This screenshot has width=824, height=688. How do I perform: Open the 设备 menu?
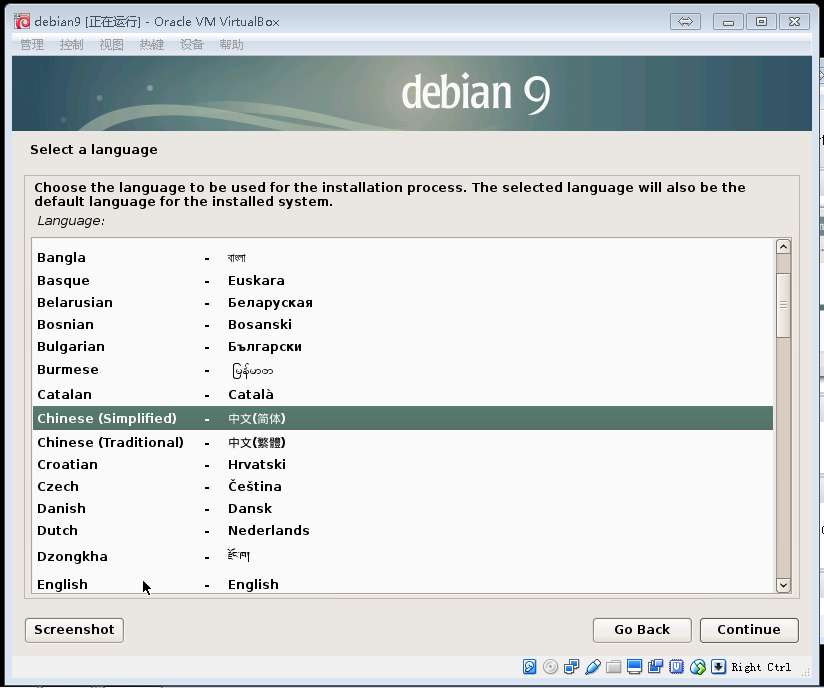coord(191,45)
